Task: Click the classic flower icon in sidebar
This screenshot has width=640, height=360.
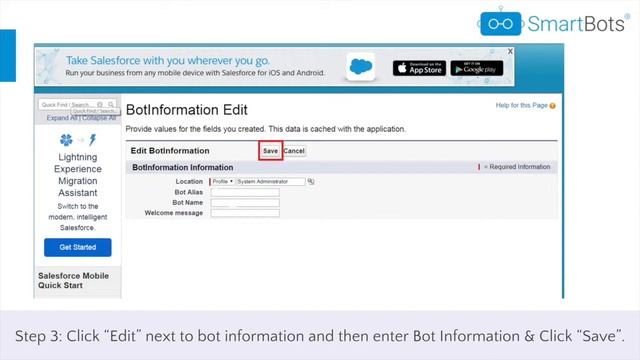Action: tap(66, 140)
